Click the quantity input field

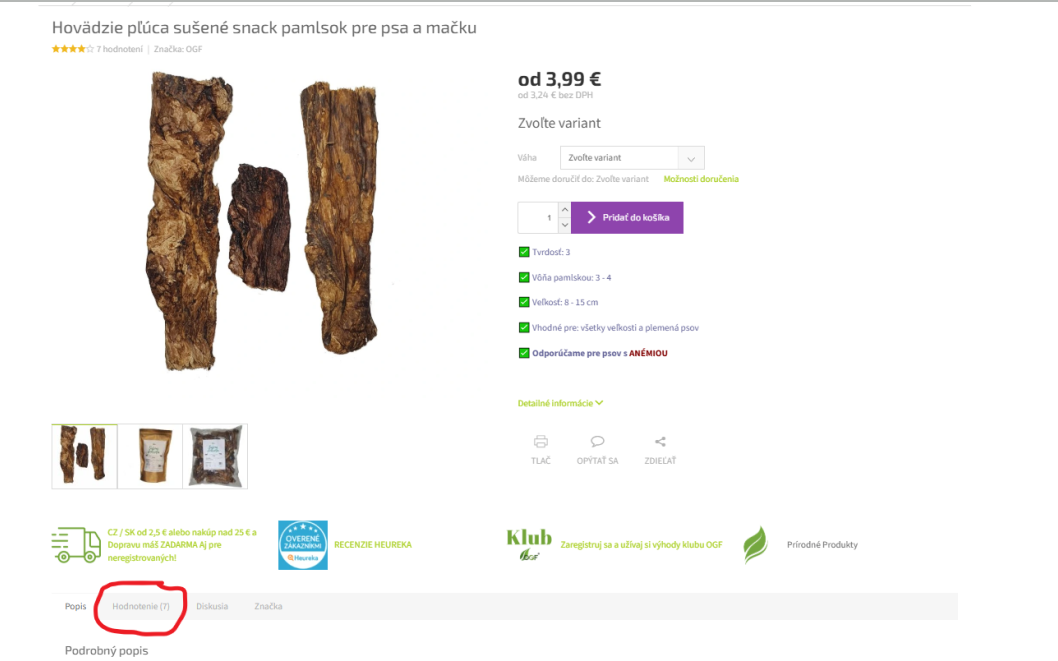pyautogui.click(x=538, y=218)
